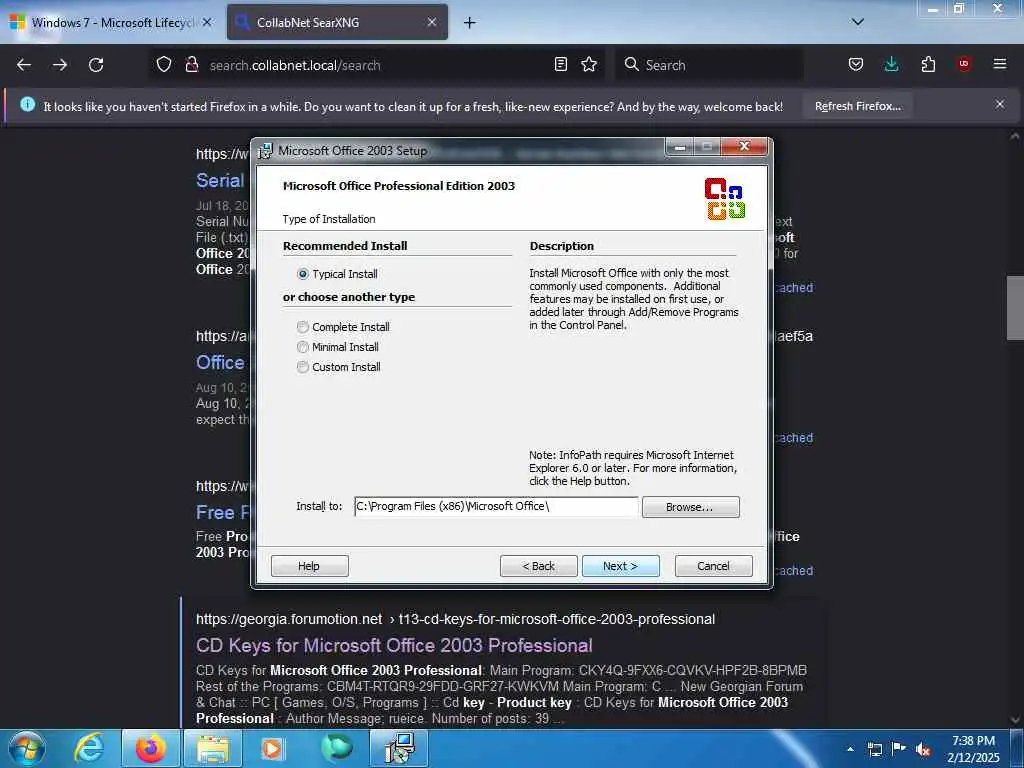Screen dimensions: 1024x768
Task: Open the Firefox hamburger application menu
Action: pos(1000,65)
